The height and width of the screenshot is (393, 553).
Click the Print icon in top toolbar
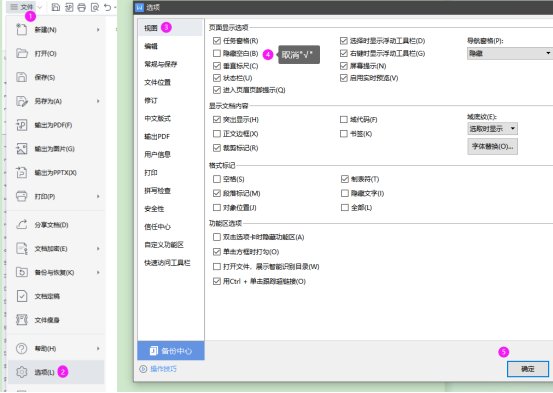(82, 7)
